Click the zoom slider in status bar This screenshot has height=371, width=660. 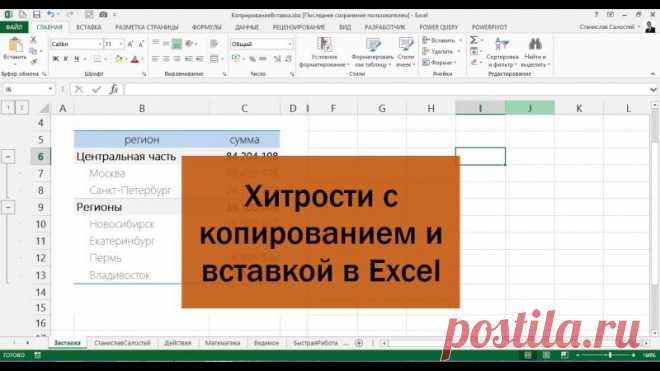click(x=610, y=356)
